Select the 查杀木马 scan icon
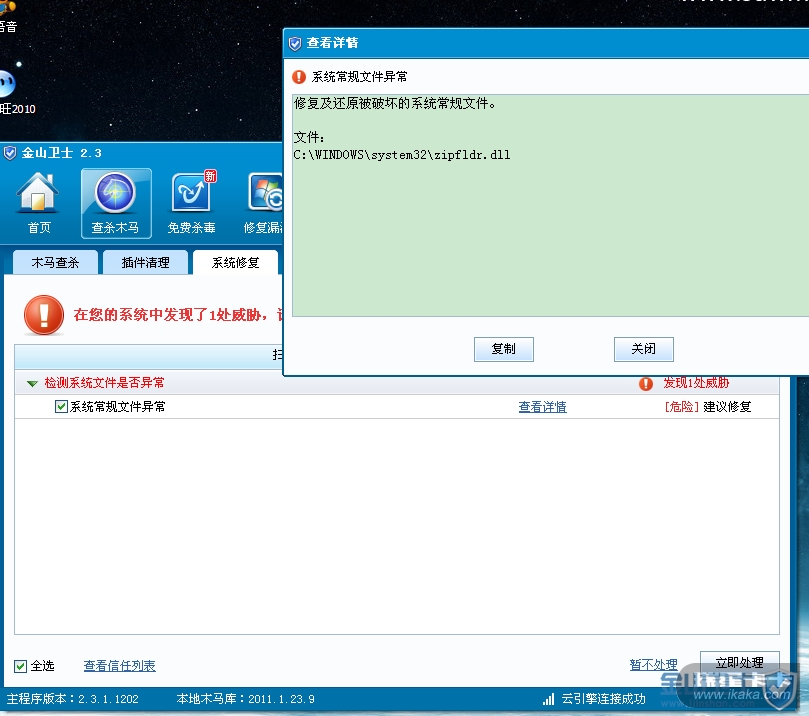This screenshot has width=809, height=716. click(x=116, y=204)
